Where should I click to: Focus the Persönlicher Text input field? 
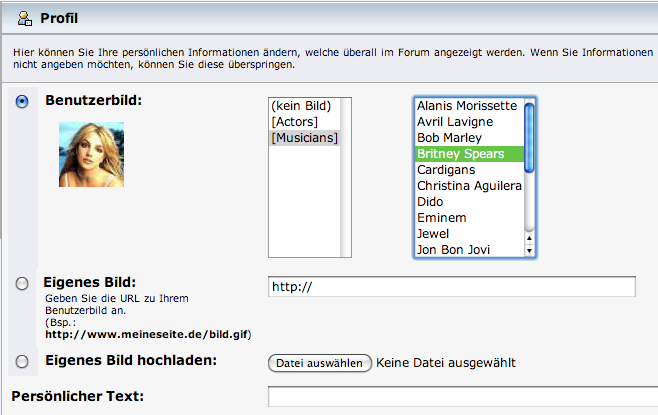[x=463, y=397]
